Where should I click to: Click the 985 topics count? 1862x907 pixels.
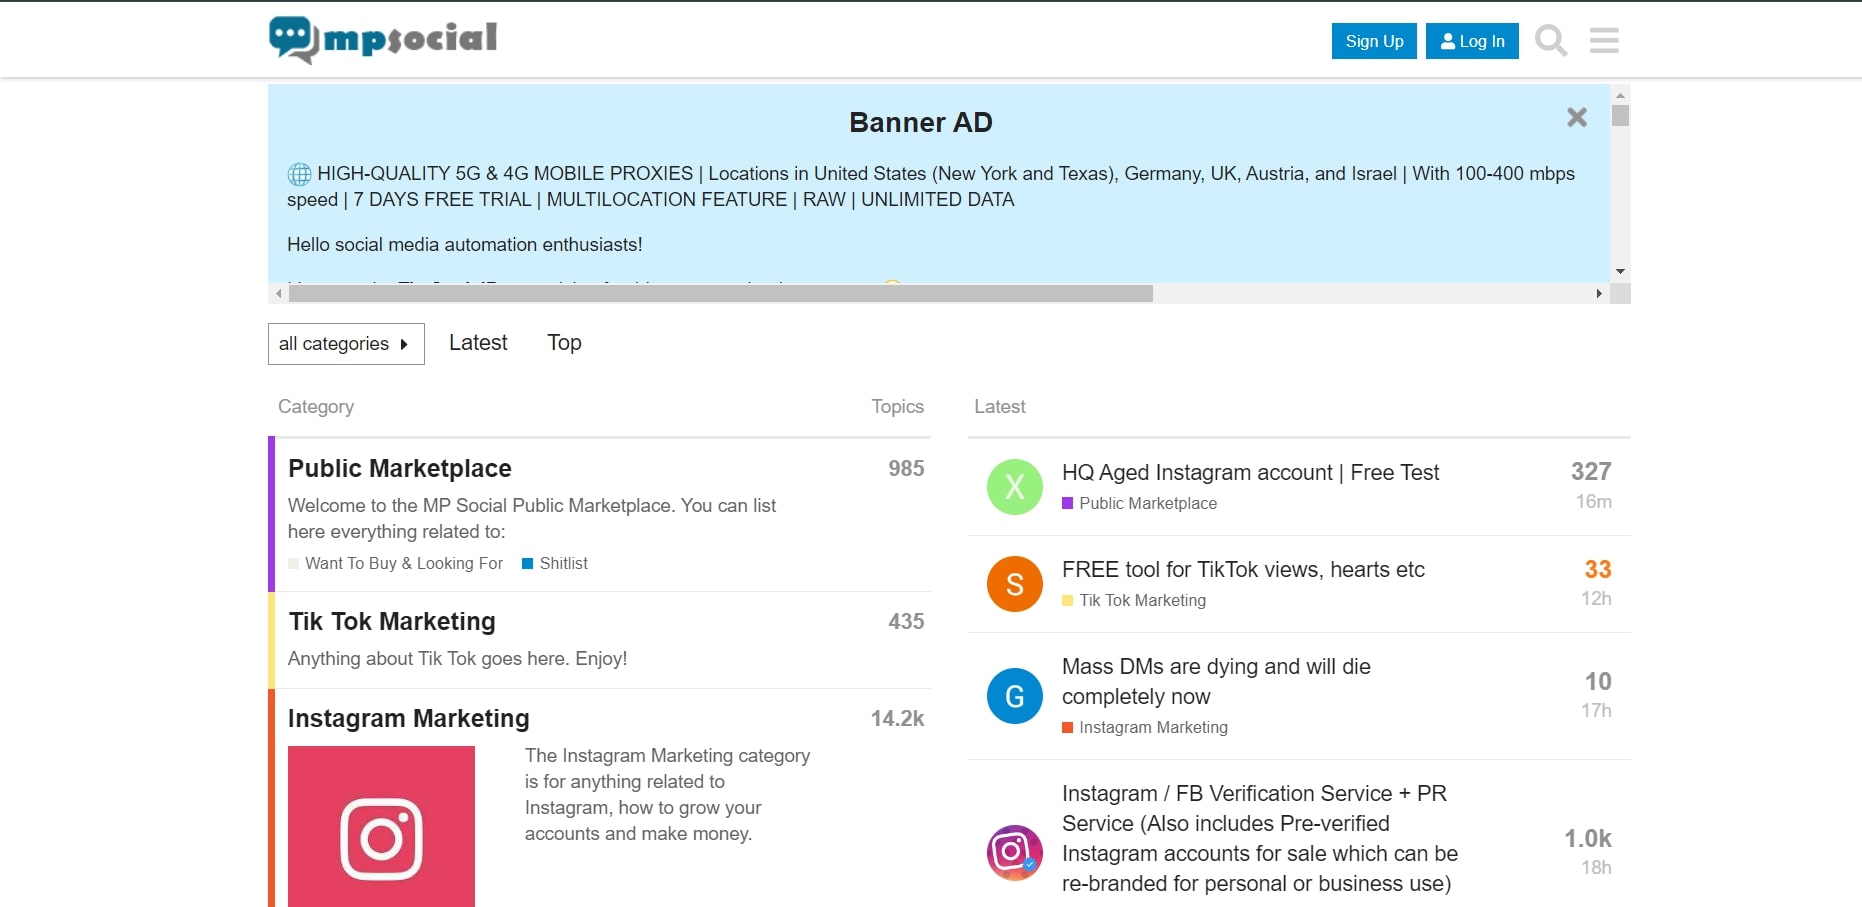906,469
